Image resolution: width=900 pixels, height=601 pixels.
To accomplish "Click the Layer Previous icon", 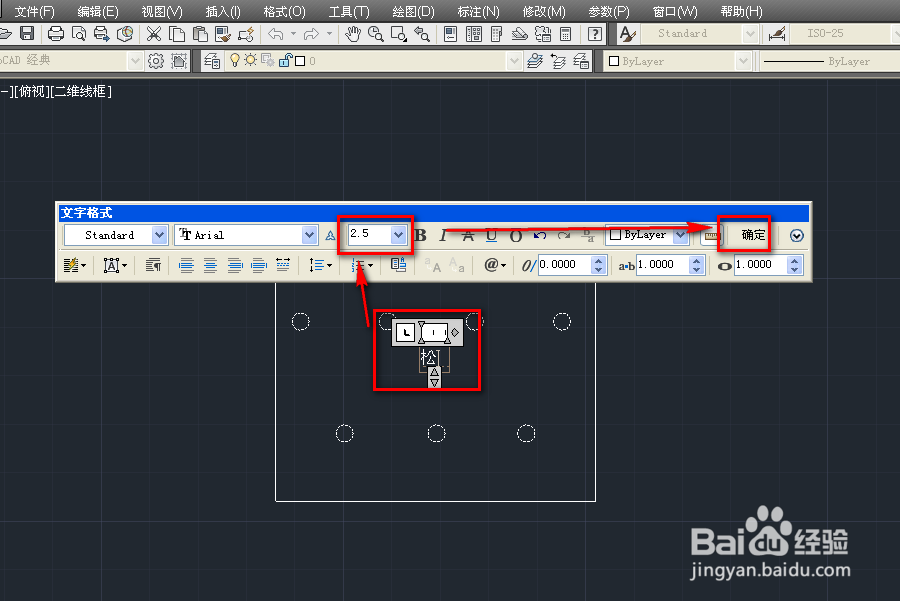I will [558, 60].
